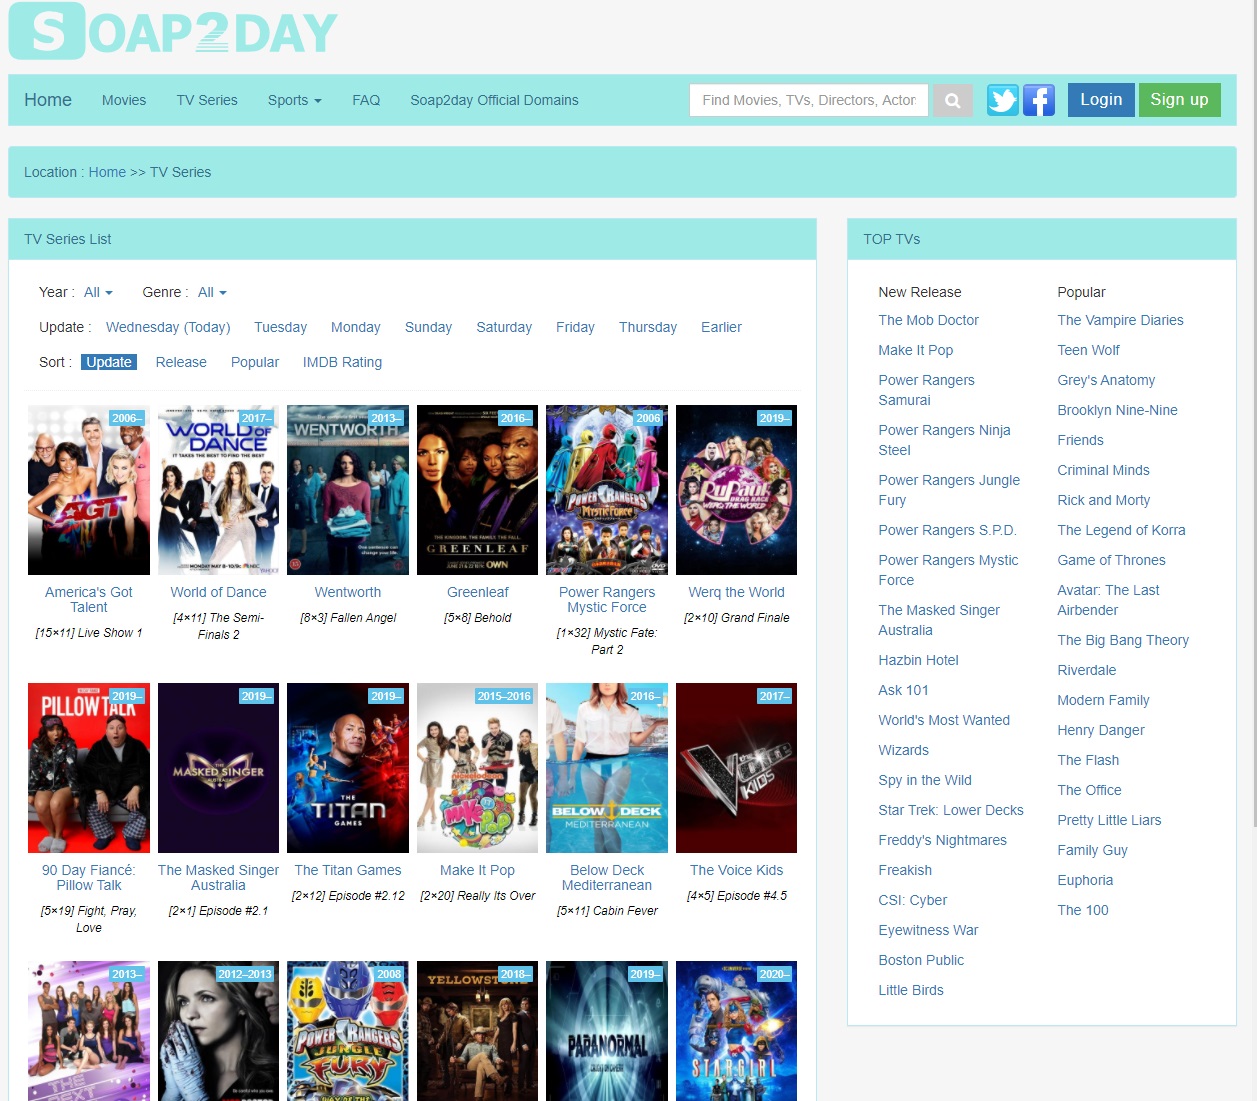Open Power Rangers Samurai in New Release
This screenshot has height=1101, width=1257.
pyautogui.click(x=926, y=390)
